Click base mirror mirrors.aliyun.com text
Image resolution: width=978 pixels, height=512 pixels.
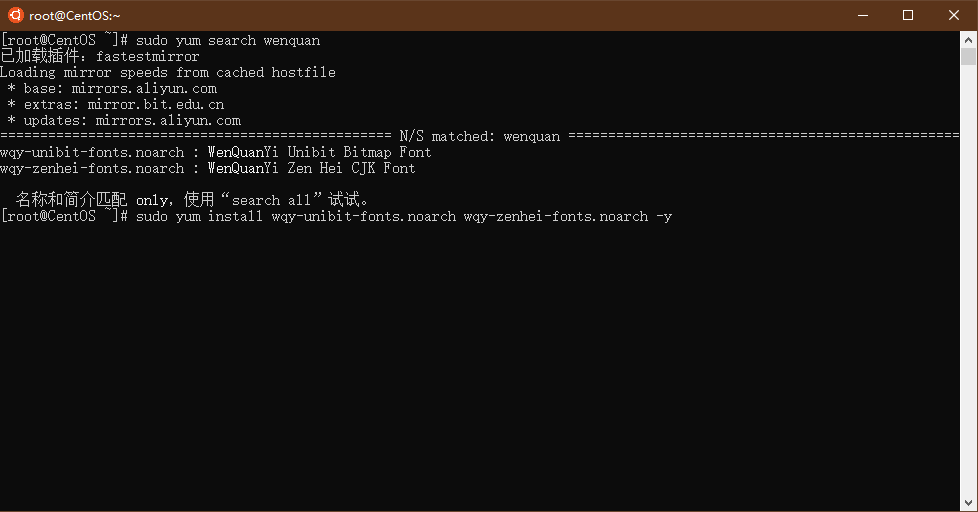(x=144, y=89)
